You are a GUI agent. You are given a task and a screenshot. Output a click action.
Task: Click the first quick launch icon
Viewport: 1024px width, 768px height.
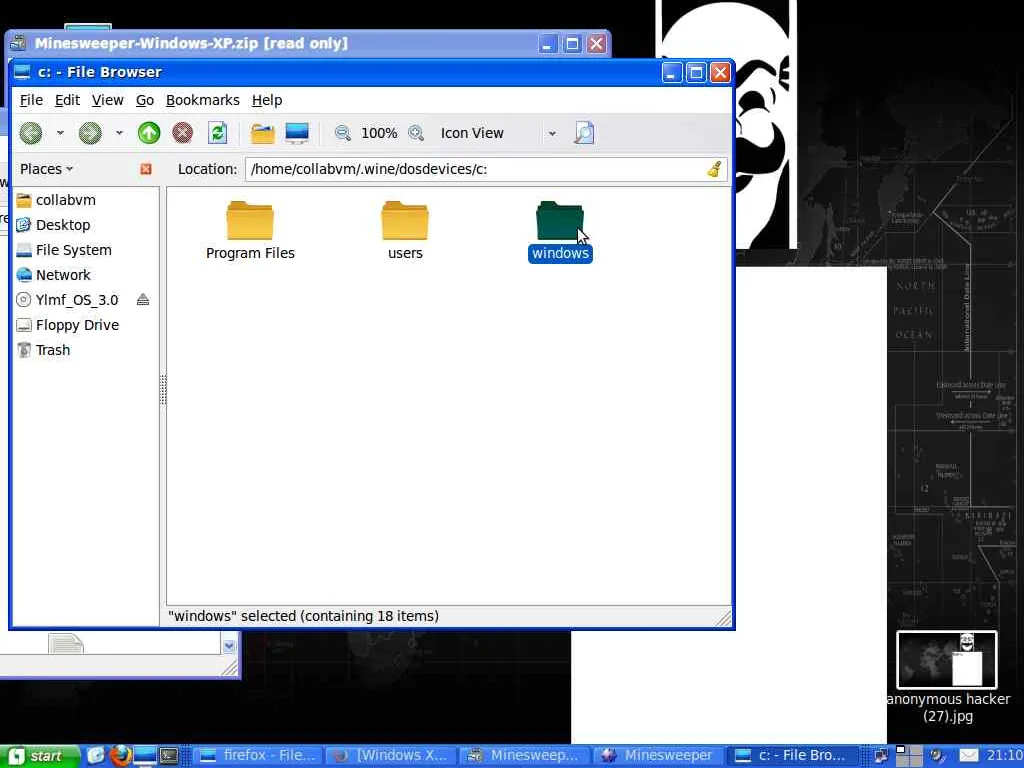(x=95, y=756)
